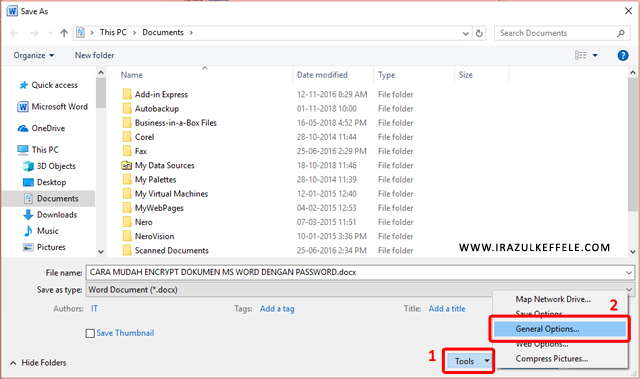Sort by the Size column header
The height and width of the screenshot is (379, 640).
click(466, 75)
